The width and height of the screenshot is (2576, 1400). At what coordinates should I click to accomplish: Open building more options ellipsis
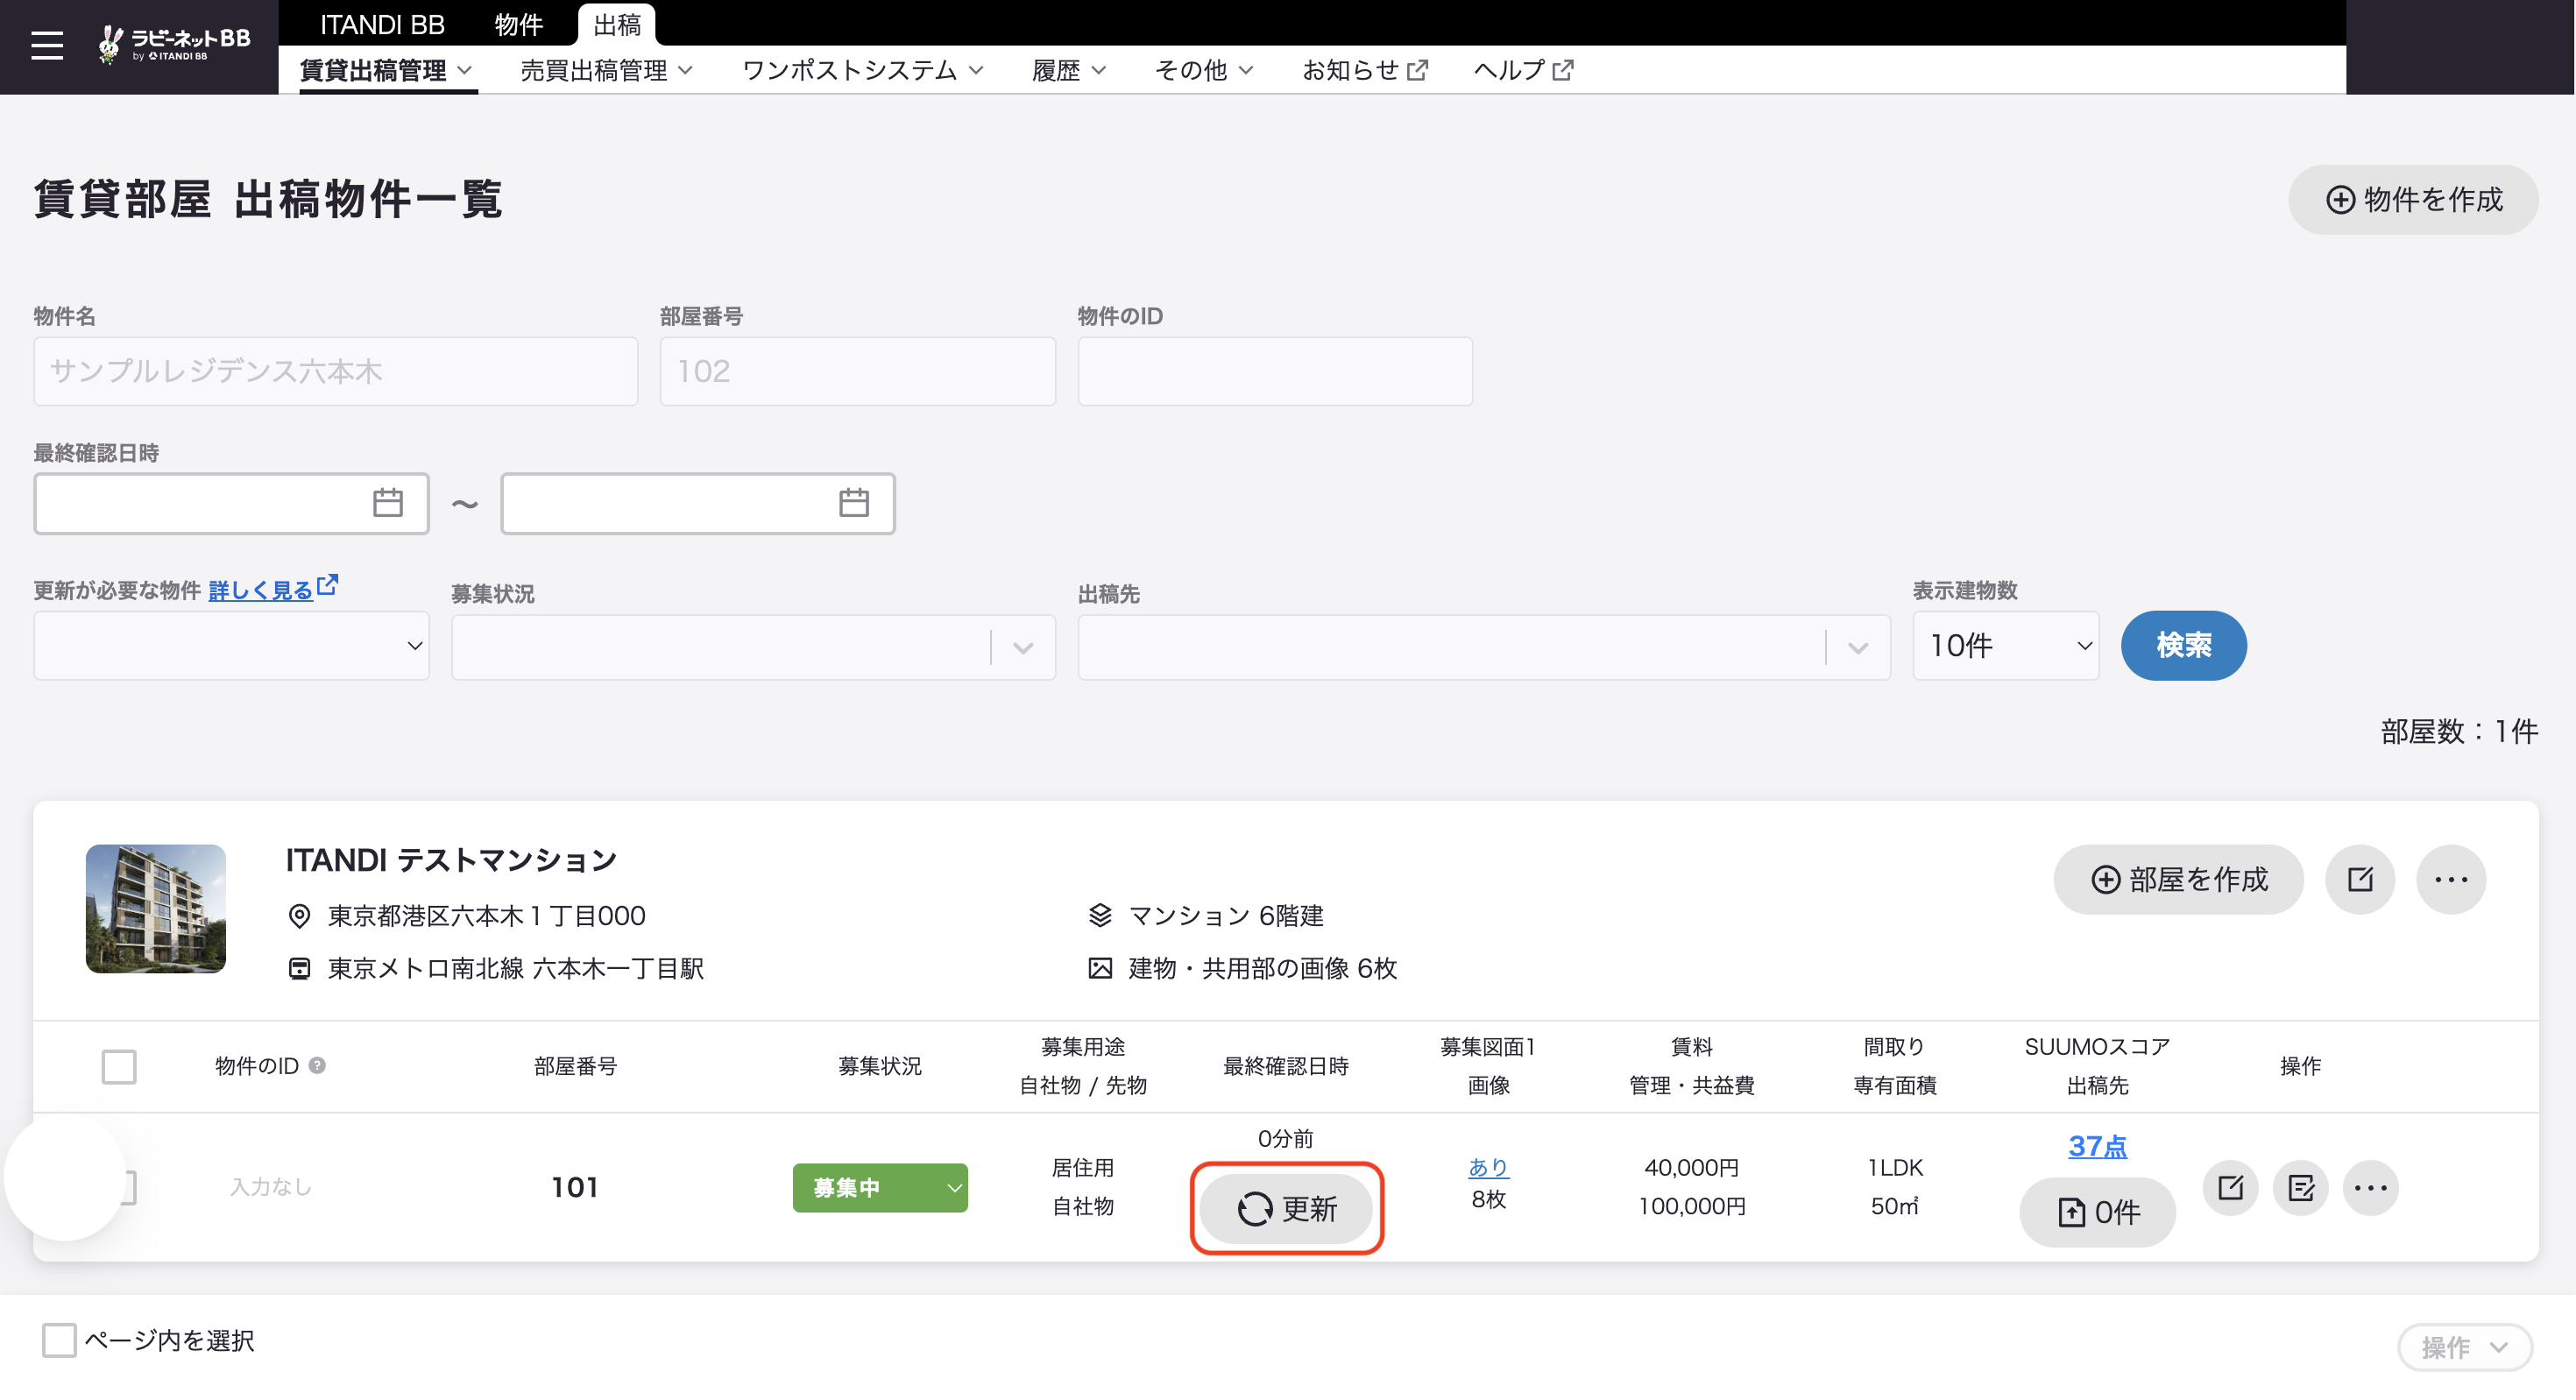pyautogui.click(x=2451, y=879)
